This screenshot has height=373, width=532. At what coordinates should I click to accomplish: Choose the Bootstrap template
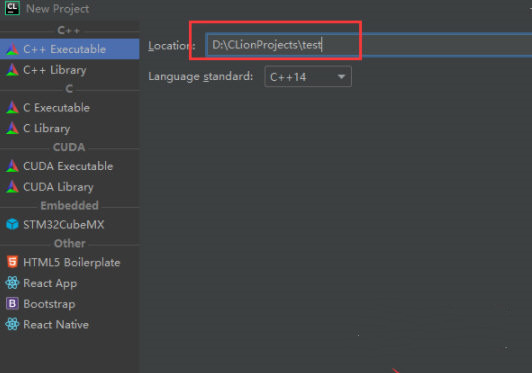click(70, 304)
